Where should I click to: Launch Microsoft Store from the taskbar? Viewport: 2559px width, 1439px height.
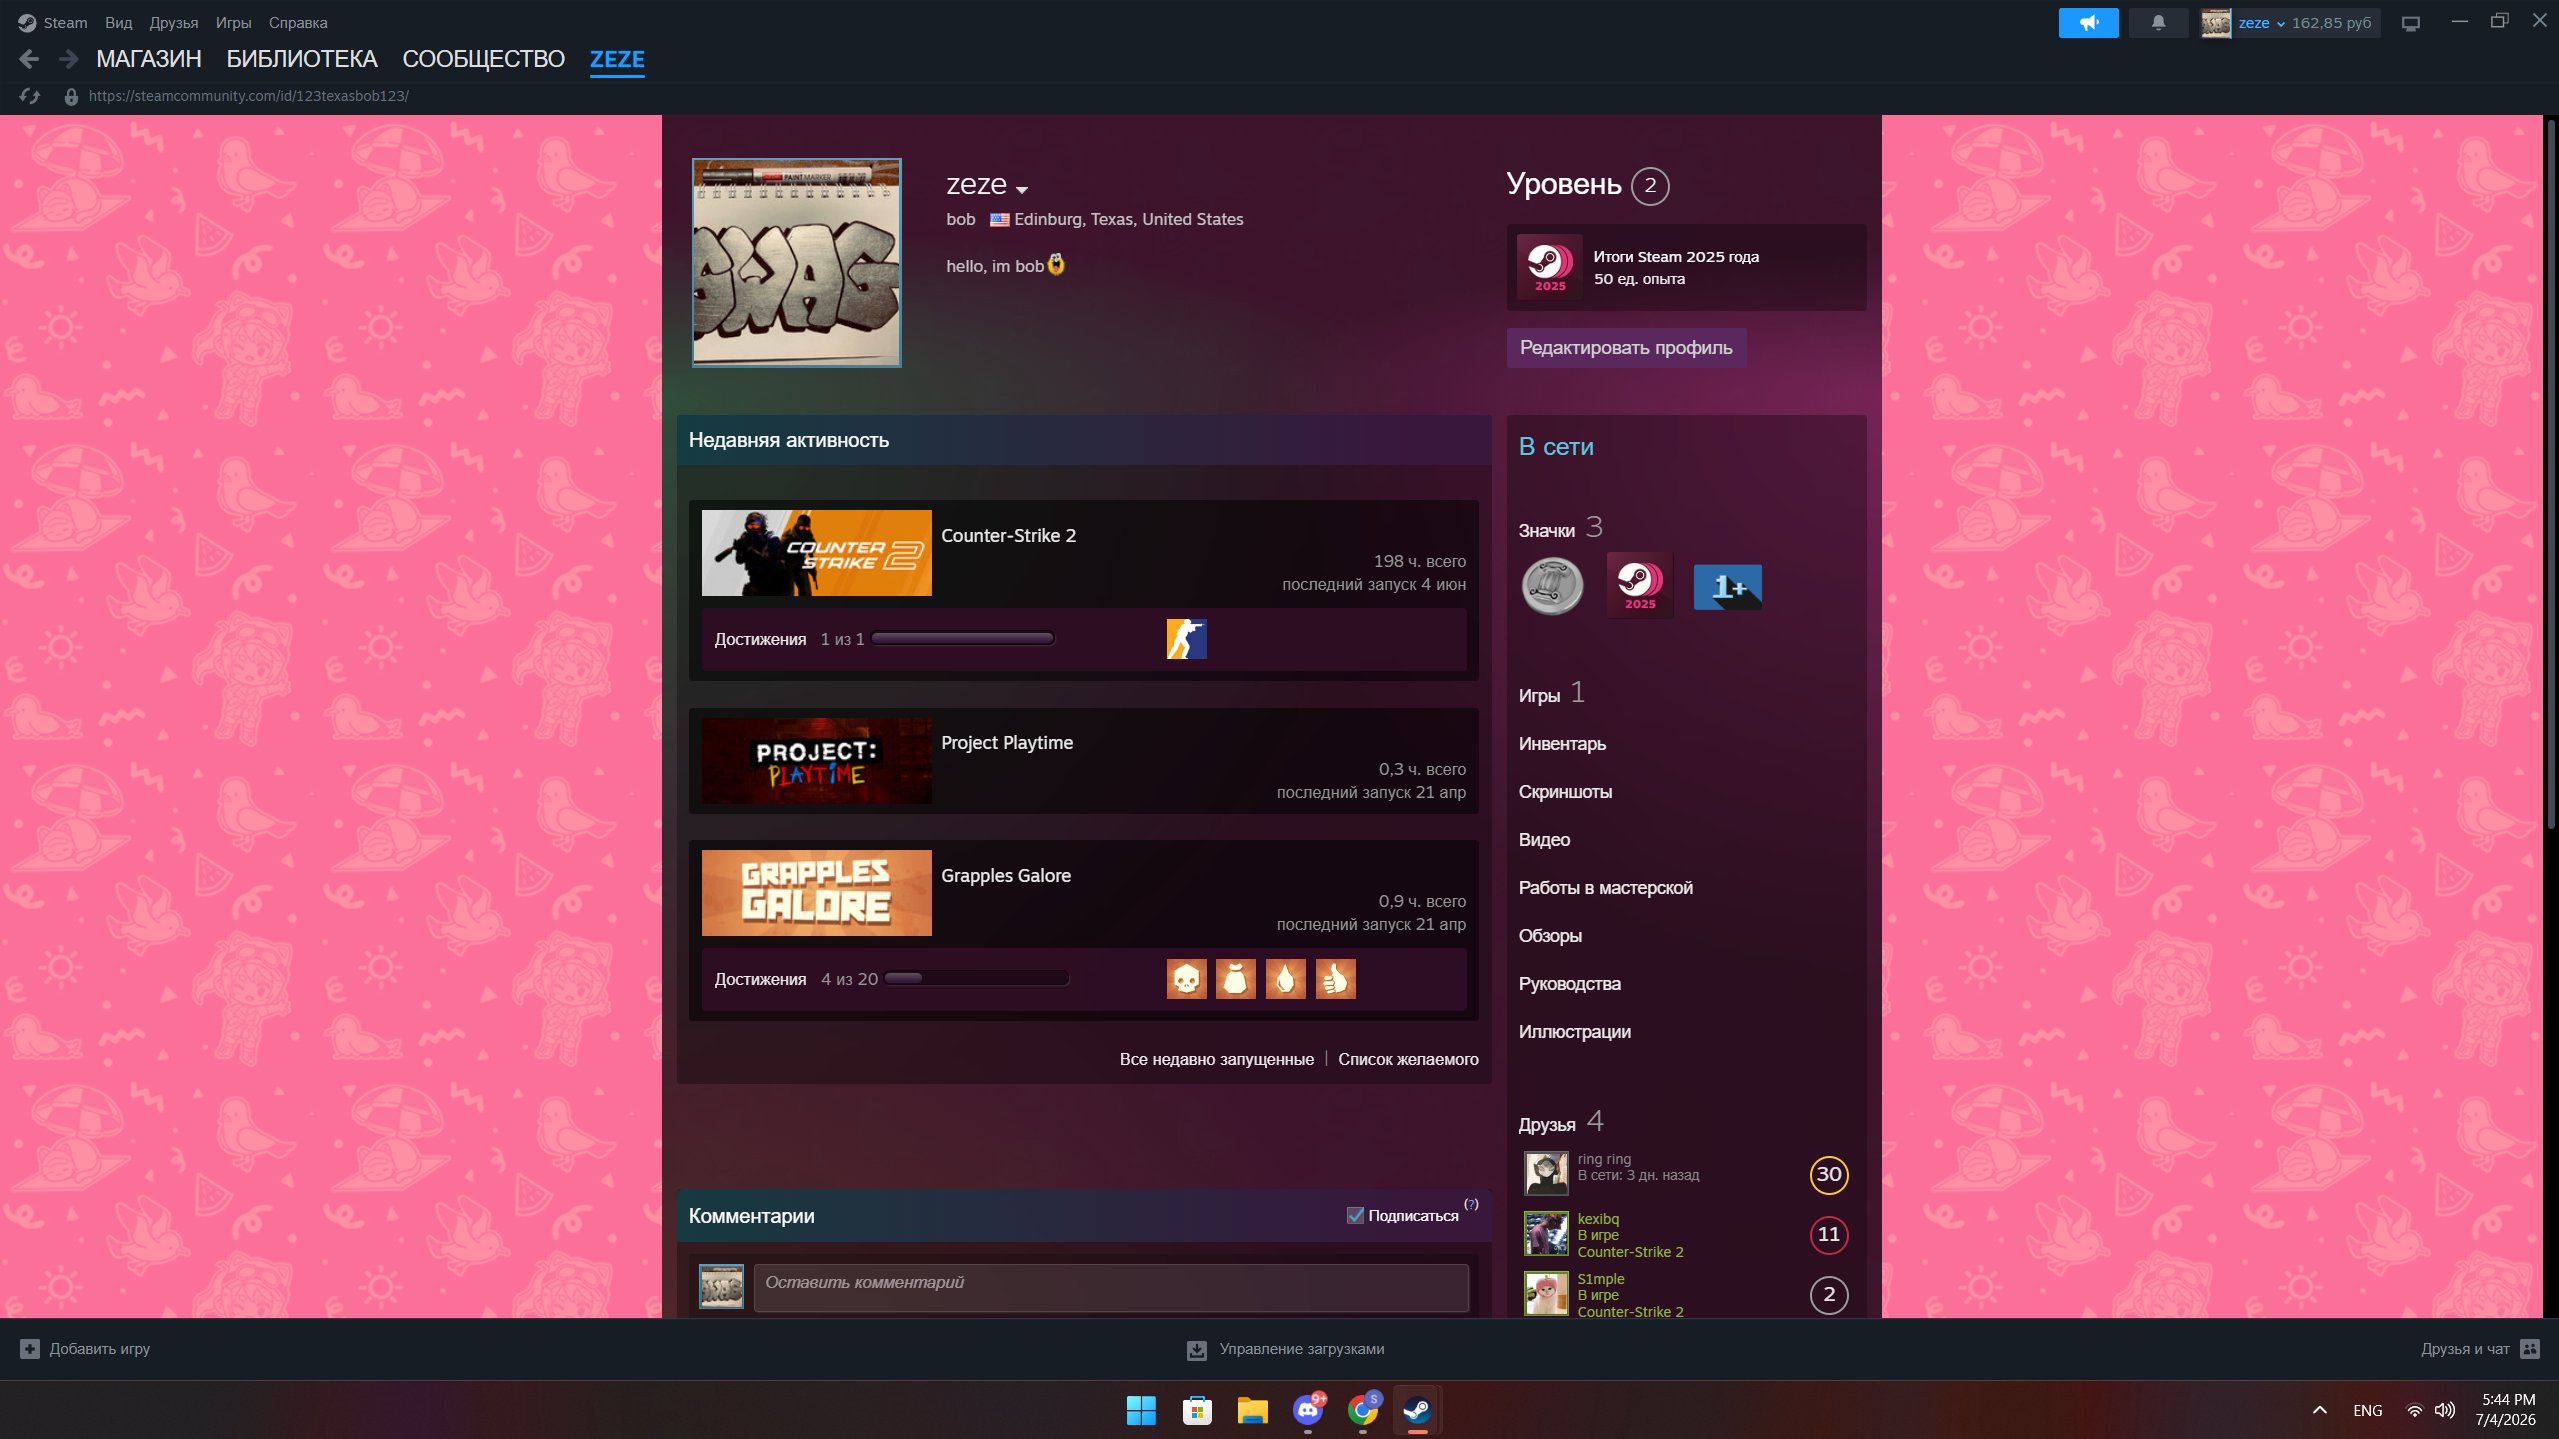1197,1410
